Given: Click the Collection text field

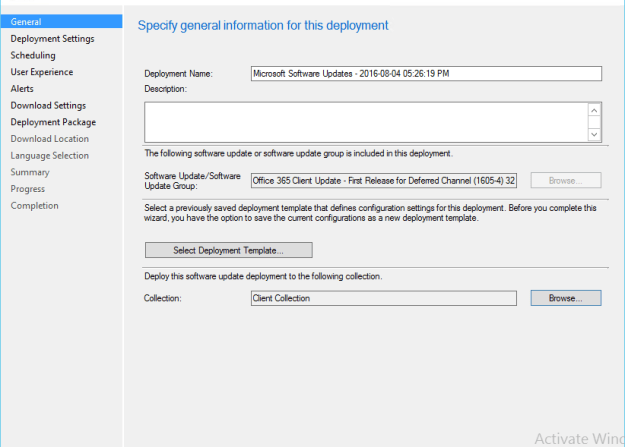Looking at the screenshot, I should 384,298.
